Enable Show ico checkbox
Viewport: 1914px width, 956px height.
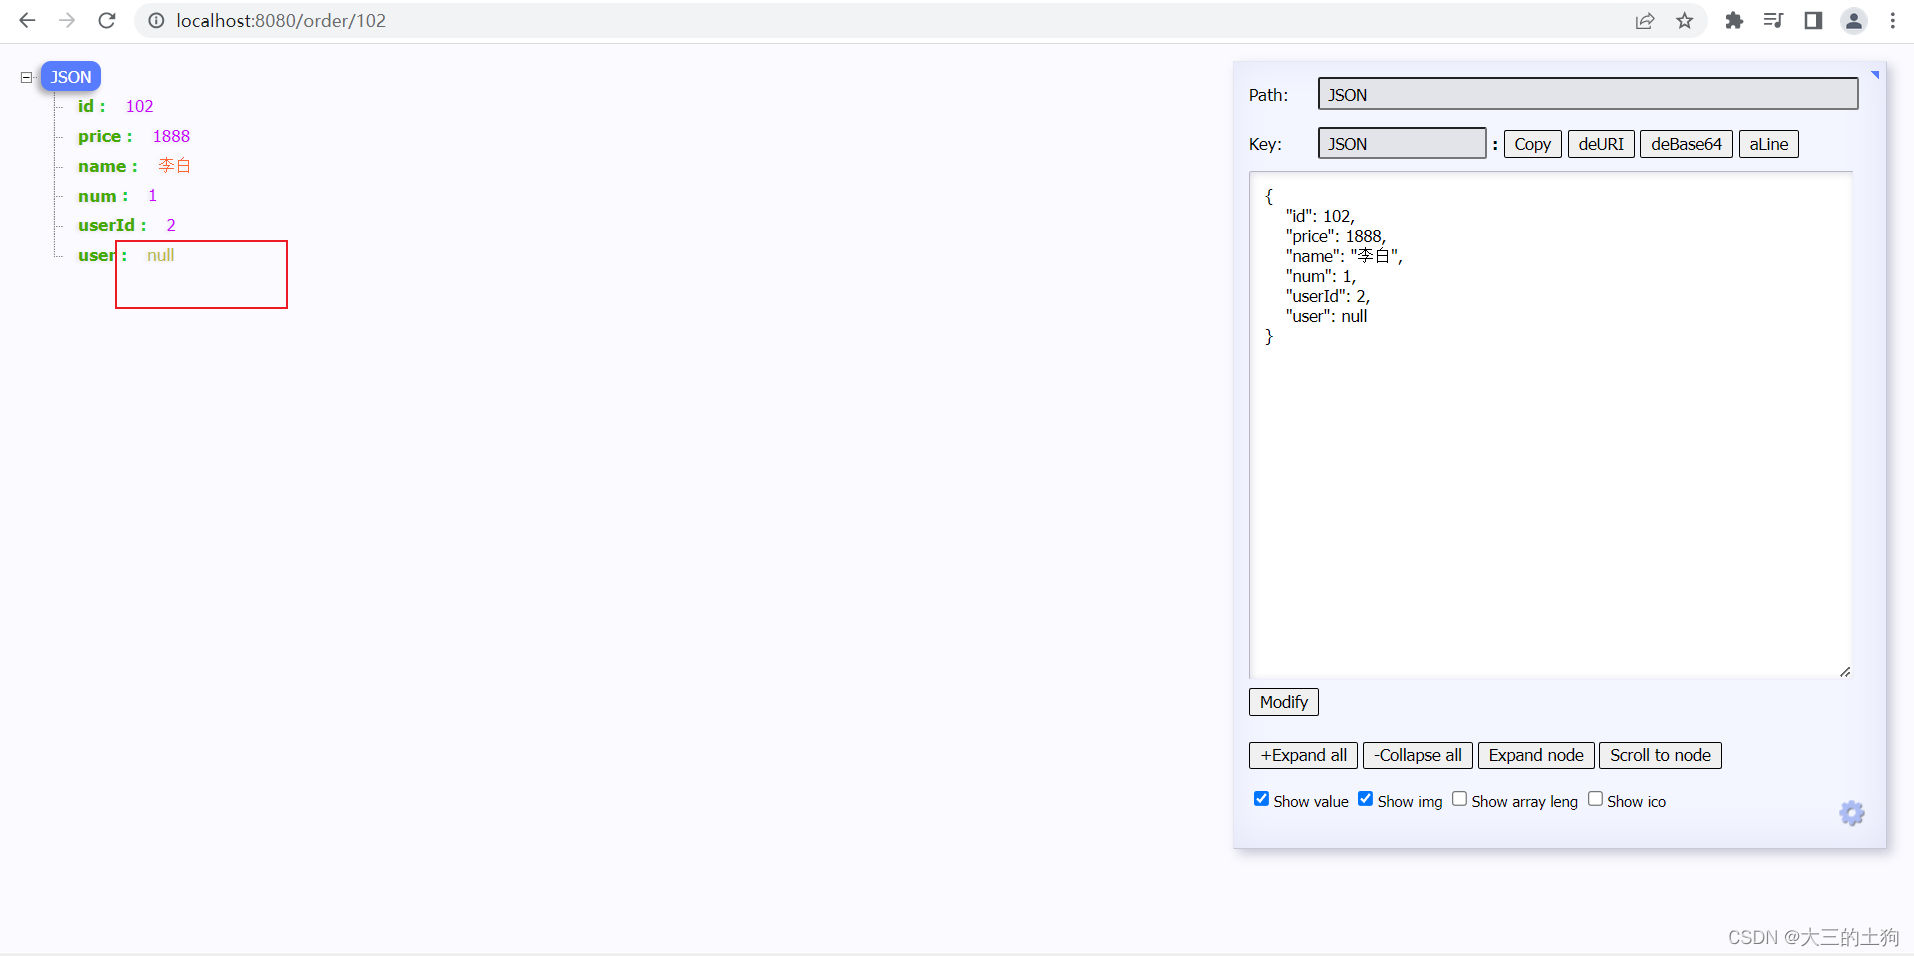[1595, 799]
